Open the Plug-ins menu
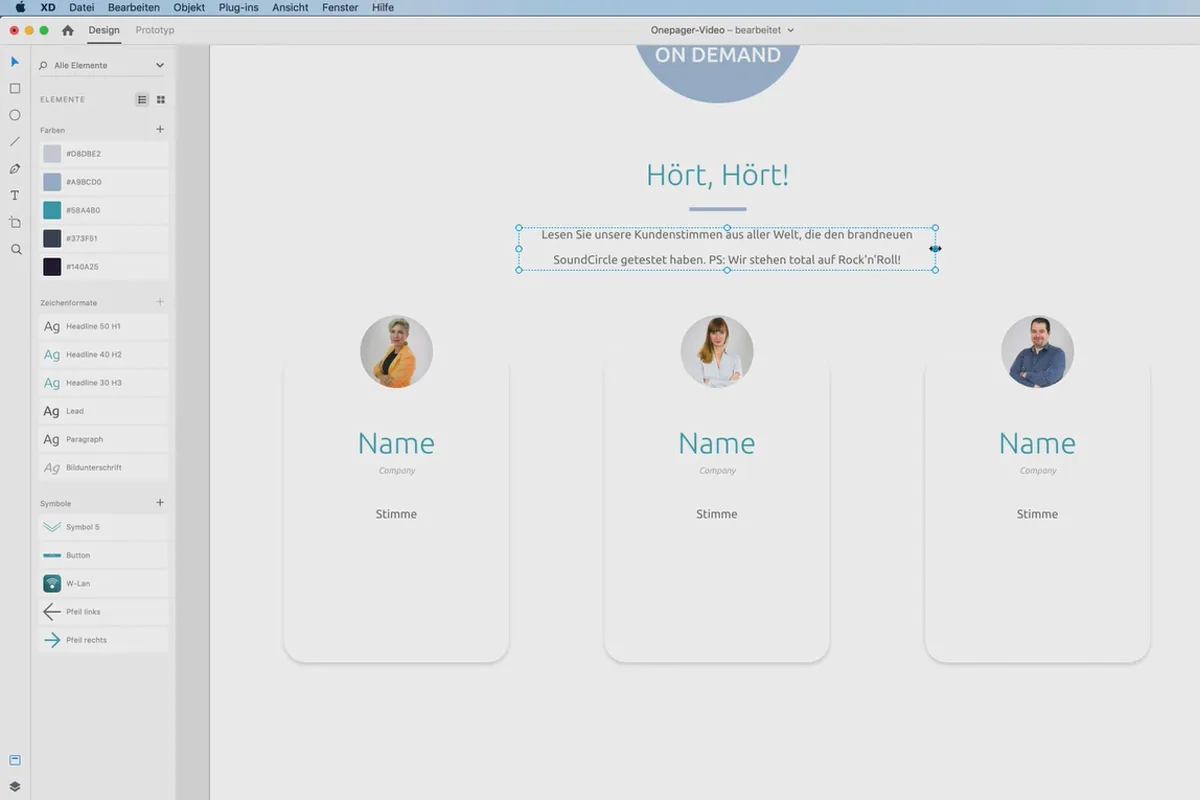 239,7
